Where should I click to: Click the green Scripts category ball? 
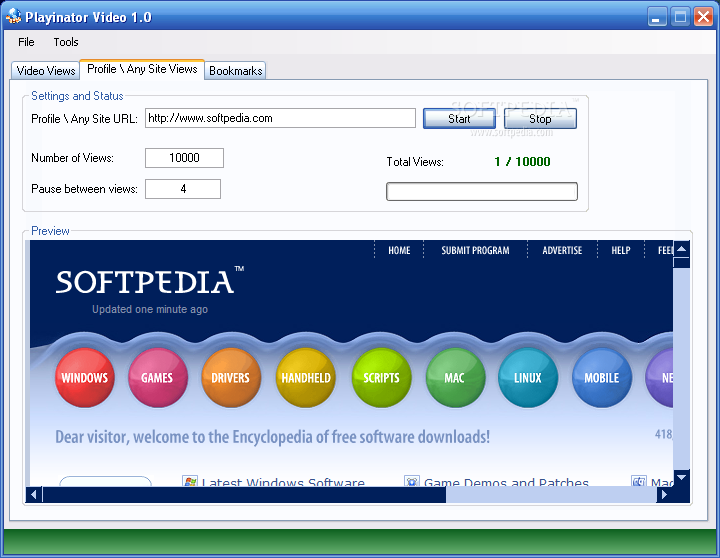click(381, 378)
